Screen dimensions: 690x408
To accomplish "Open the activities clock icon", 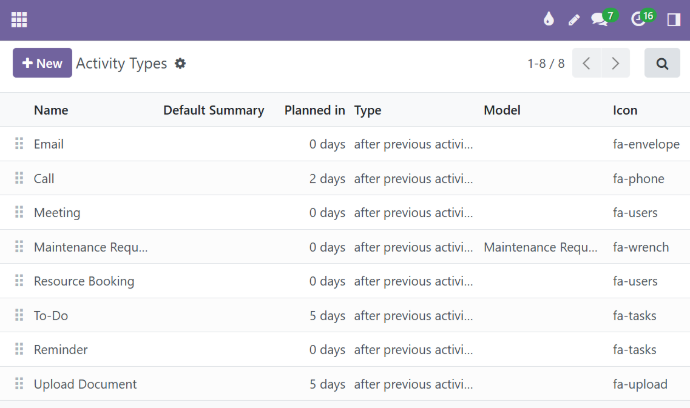I will [639, 19].
